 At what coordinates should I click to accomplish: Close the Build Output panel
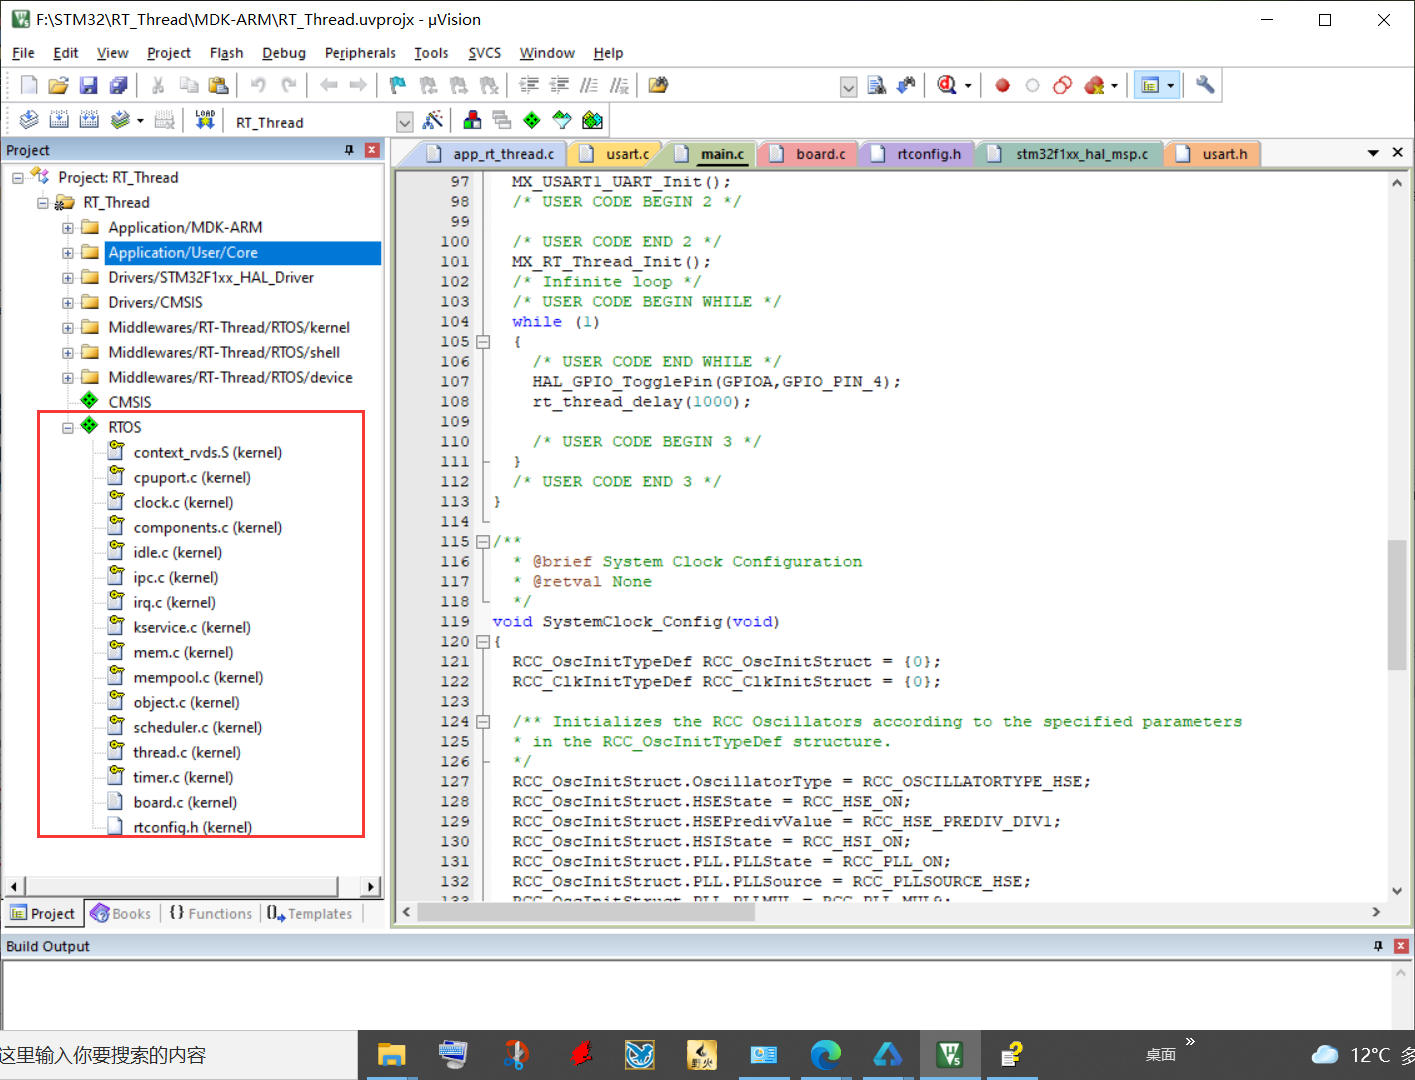[x=1401, y=946]
